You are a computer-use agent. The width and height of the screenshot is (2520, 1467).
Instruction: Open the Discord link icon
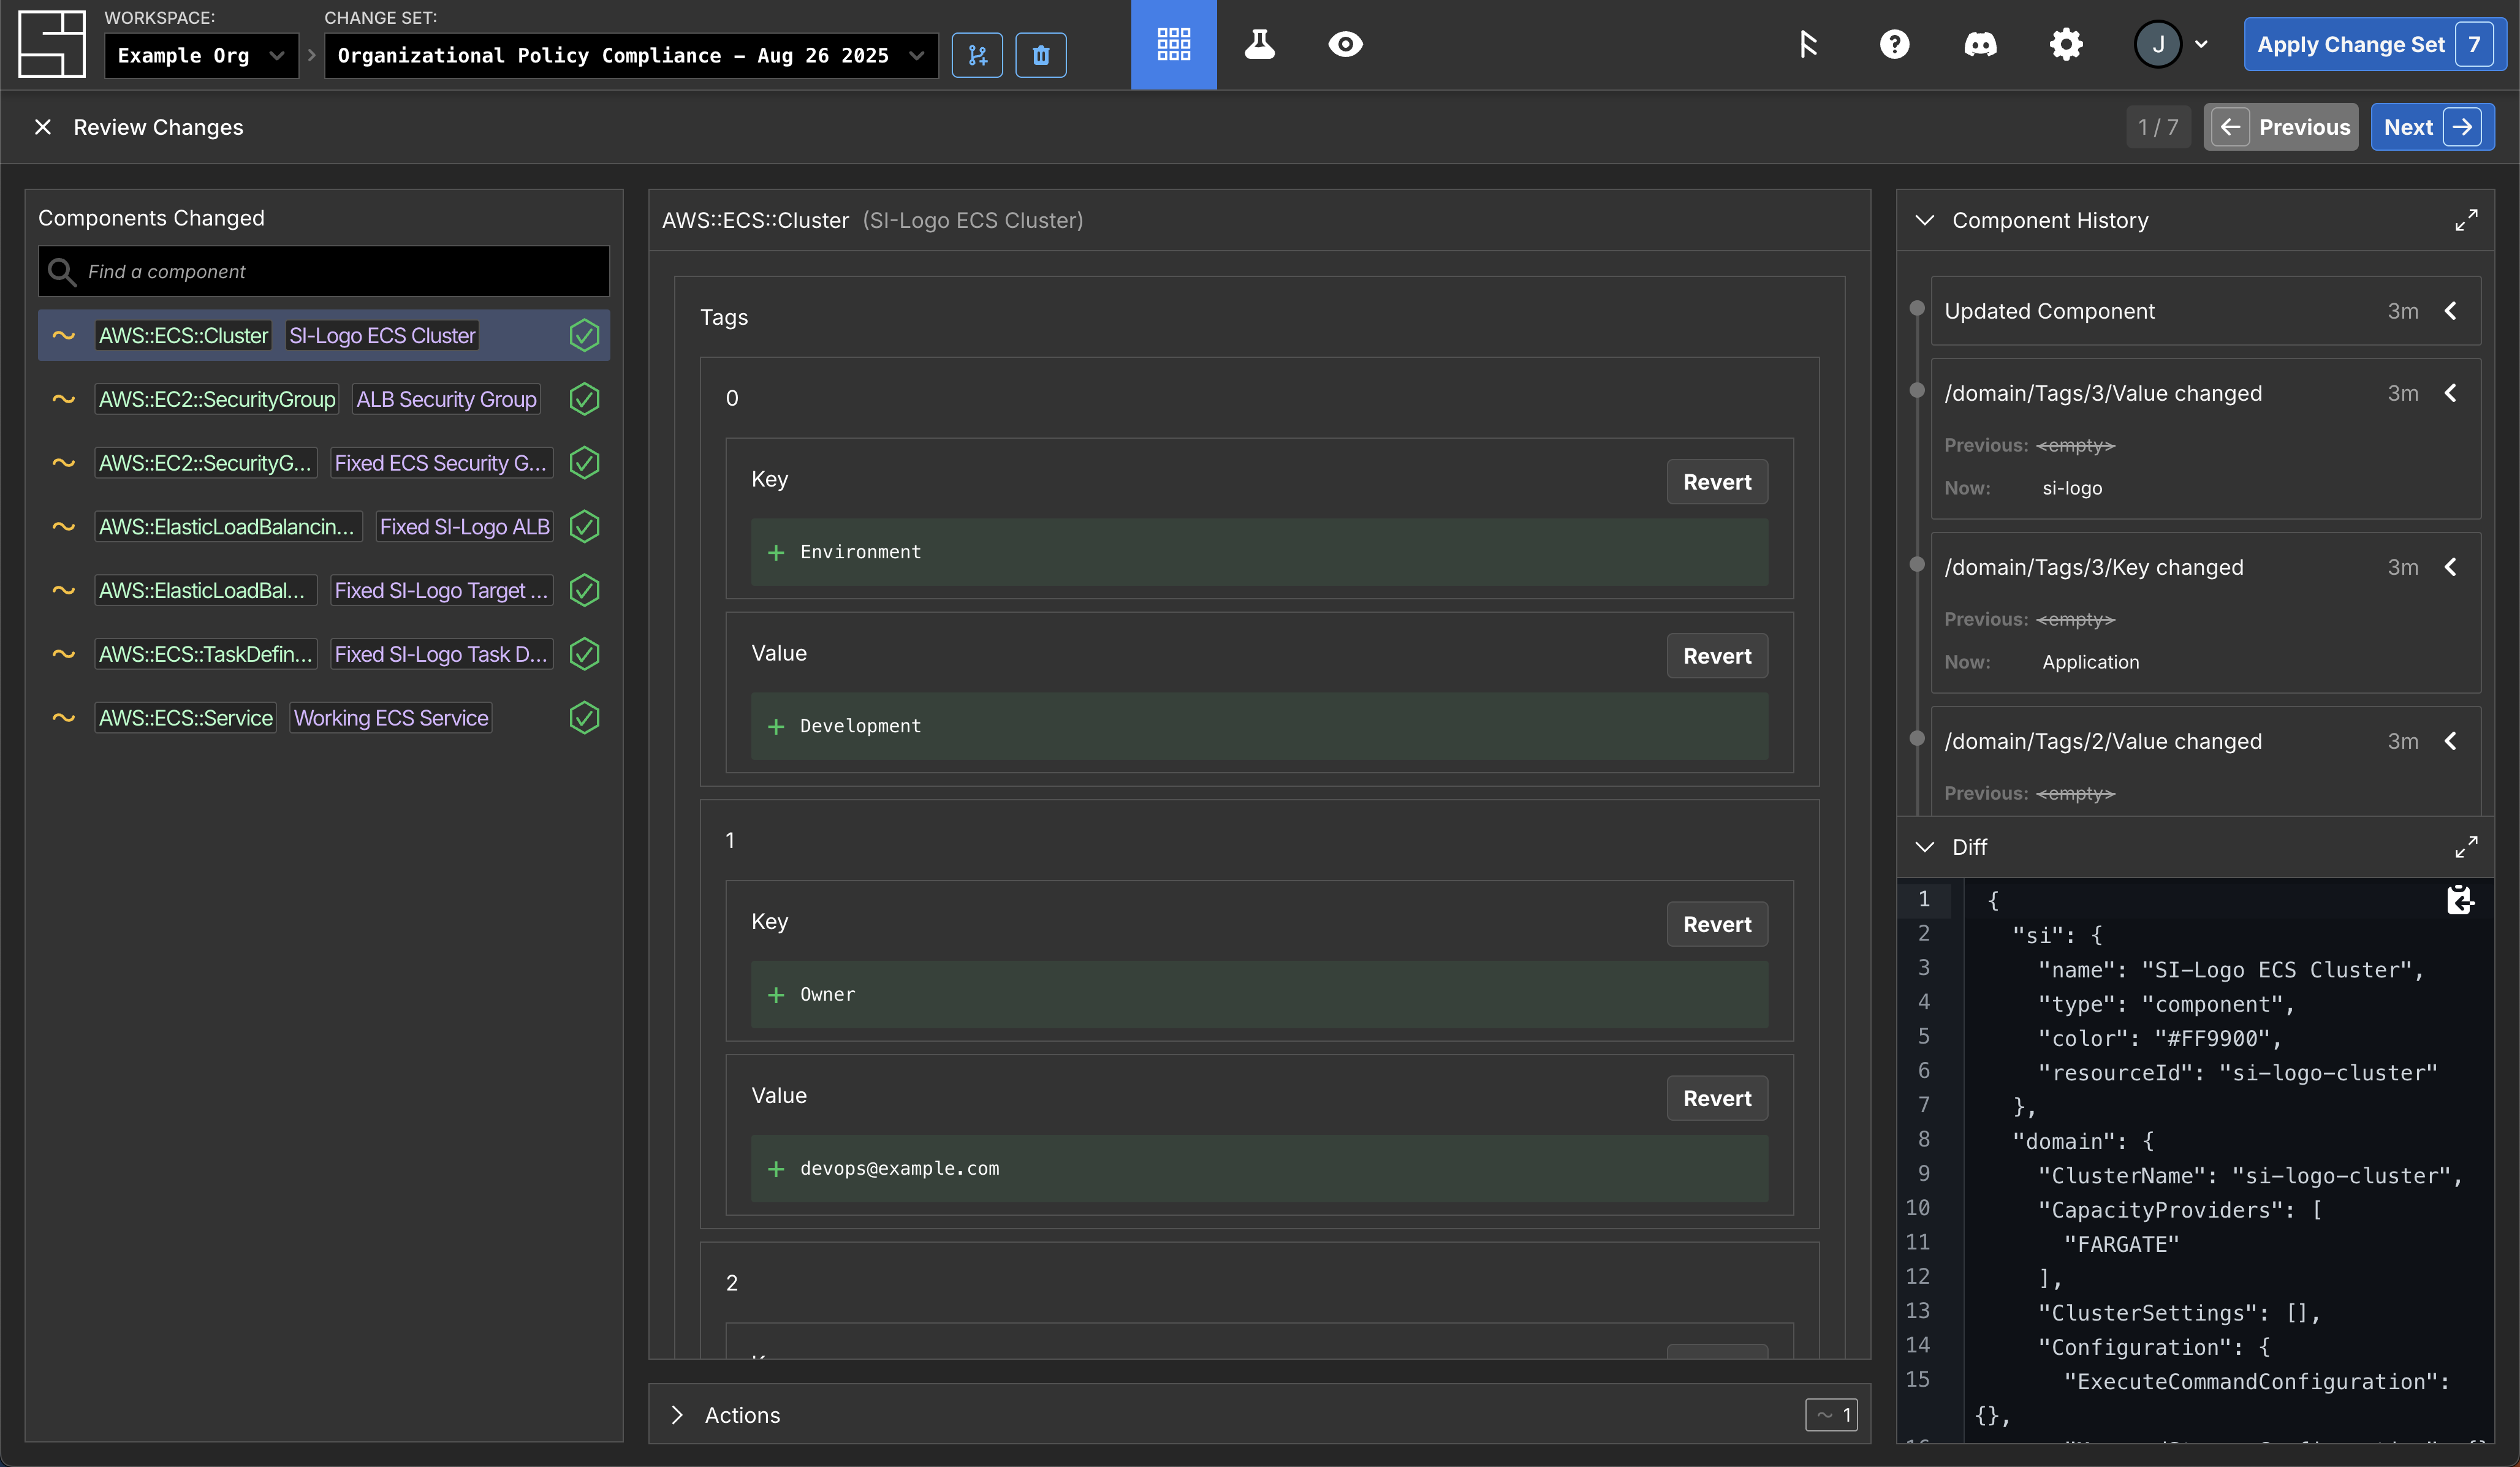click(x=1980, y=44)
